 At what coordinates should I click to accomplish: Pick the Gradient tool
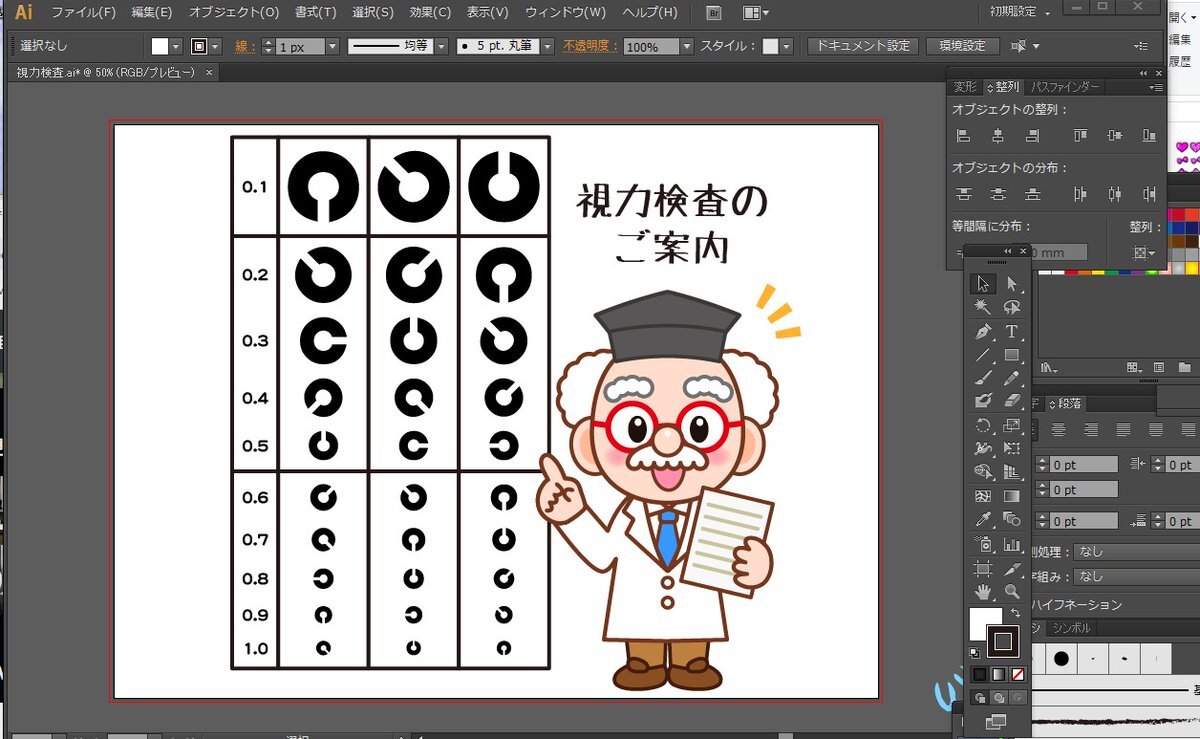[1012, 496]
